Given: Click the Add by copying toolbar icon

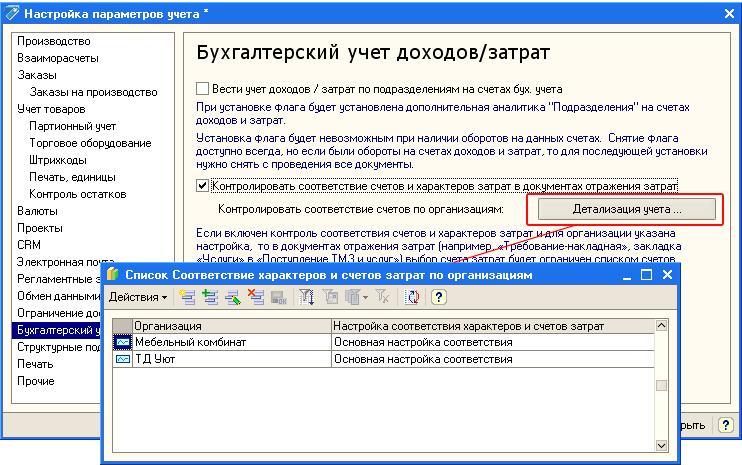Looking at the screenshot, I should click(x=209, y=297).
